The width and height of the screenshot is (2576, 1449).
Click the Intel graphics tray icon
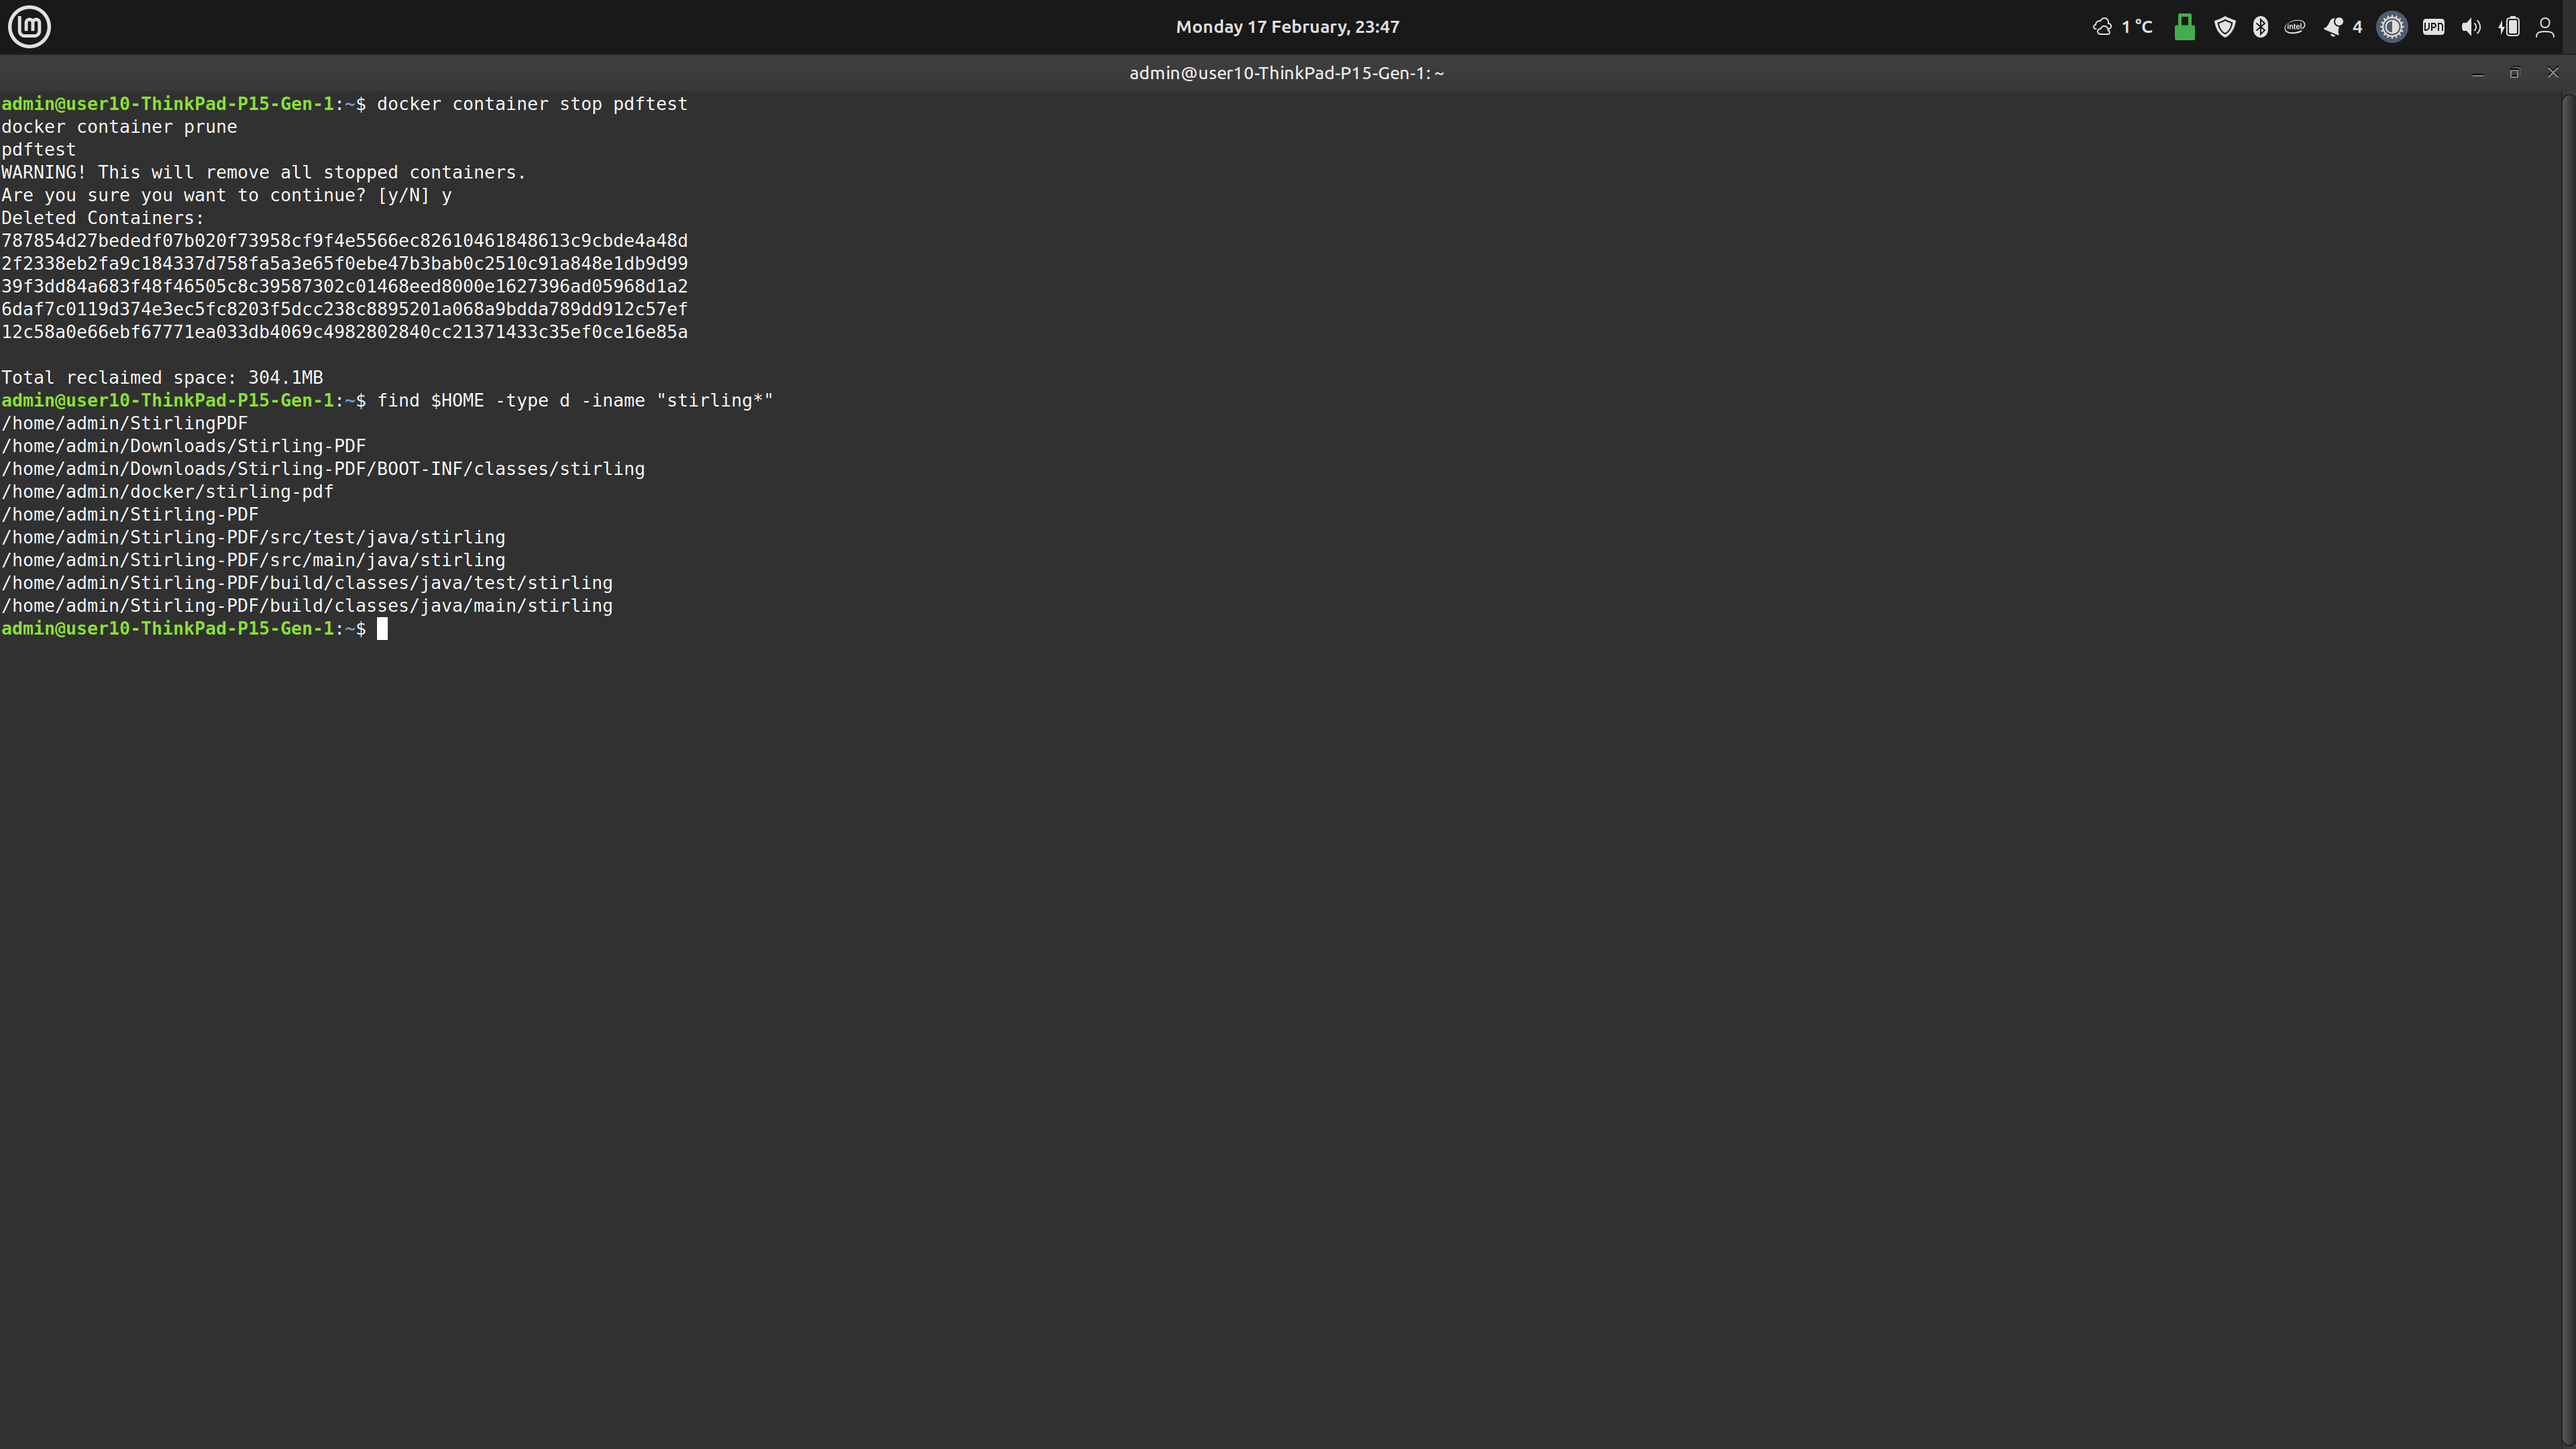click(2295, 27)
